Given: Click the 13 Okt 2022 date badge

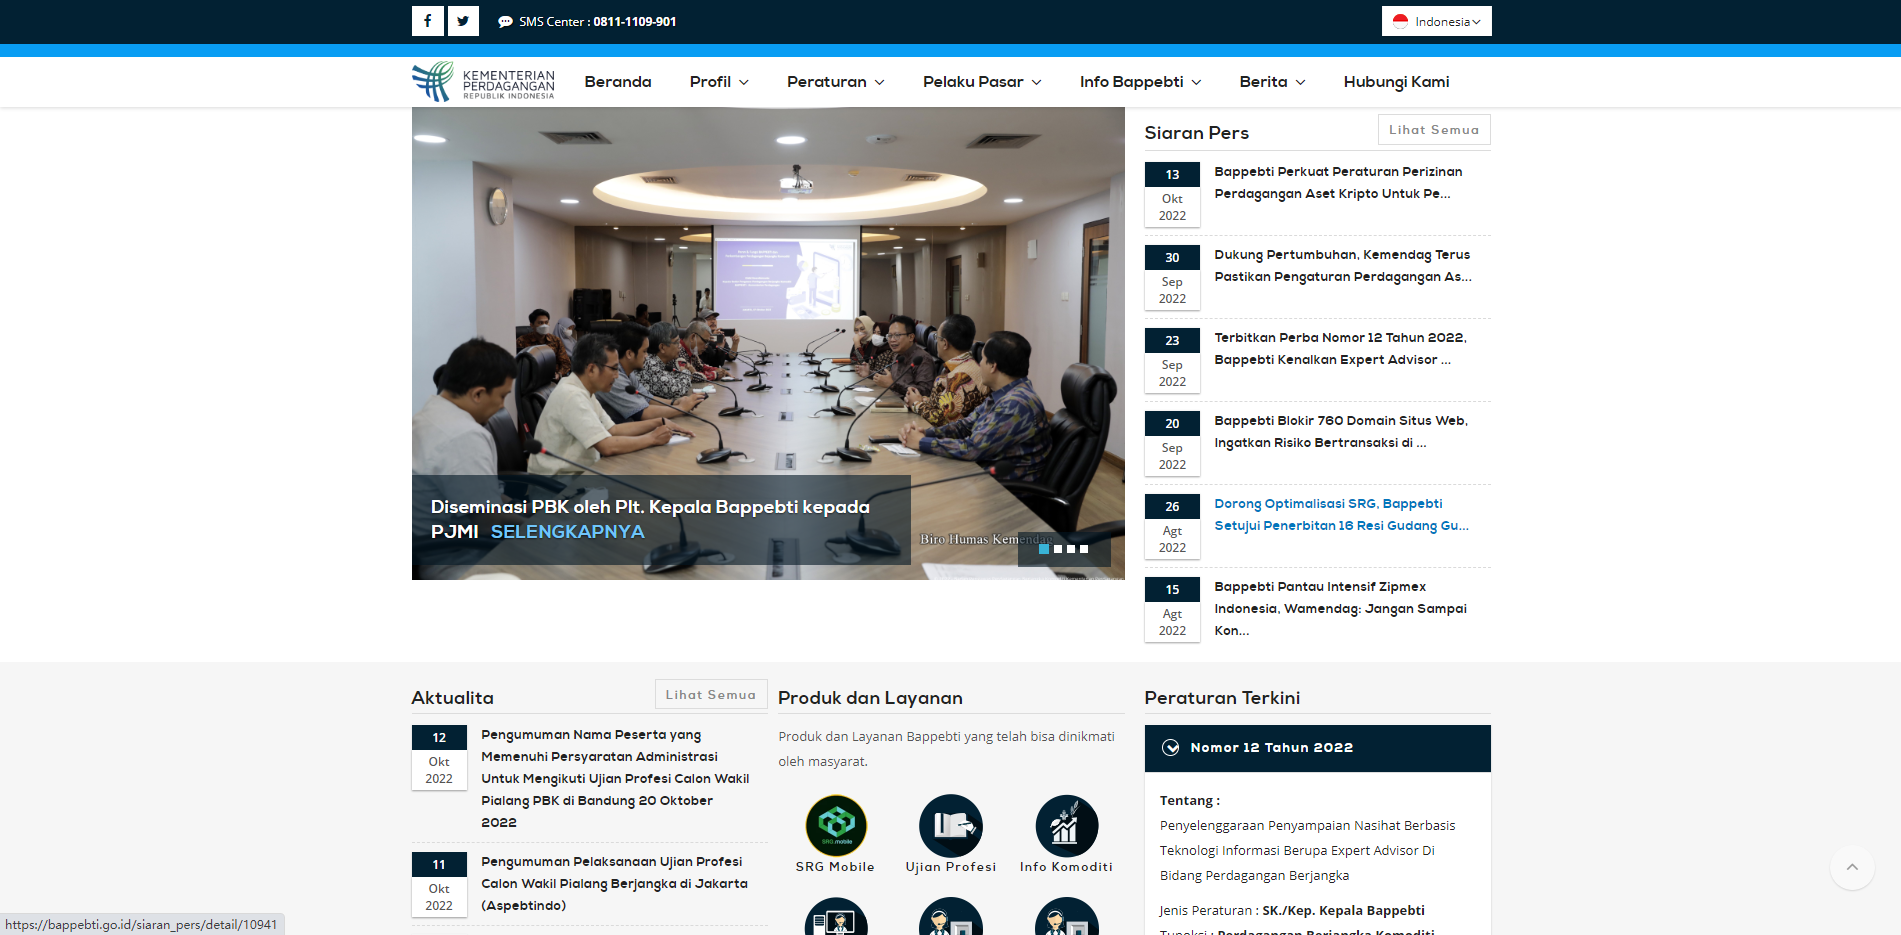Looking at the screenshot, I should pyautogui.click(x=1172, y=194).
